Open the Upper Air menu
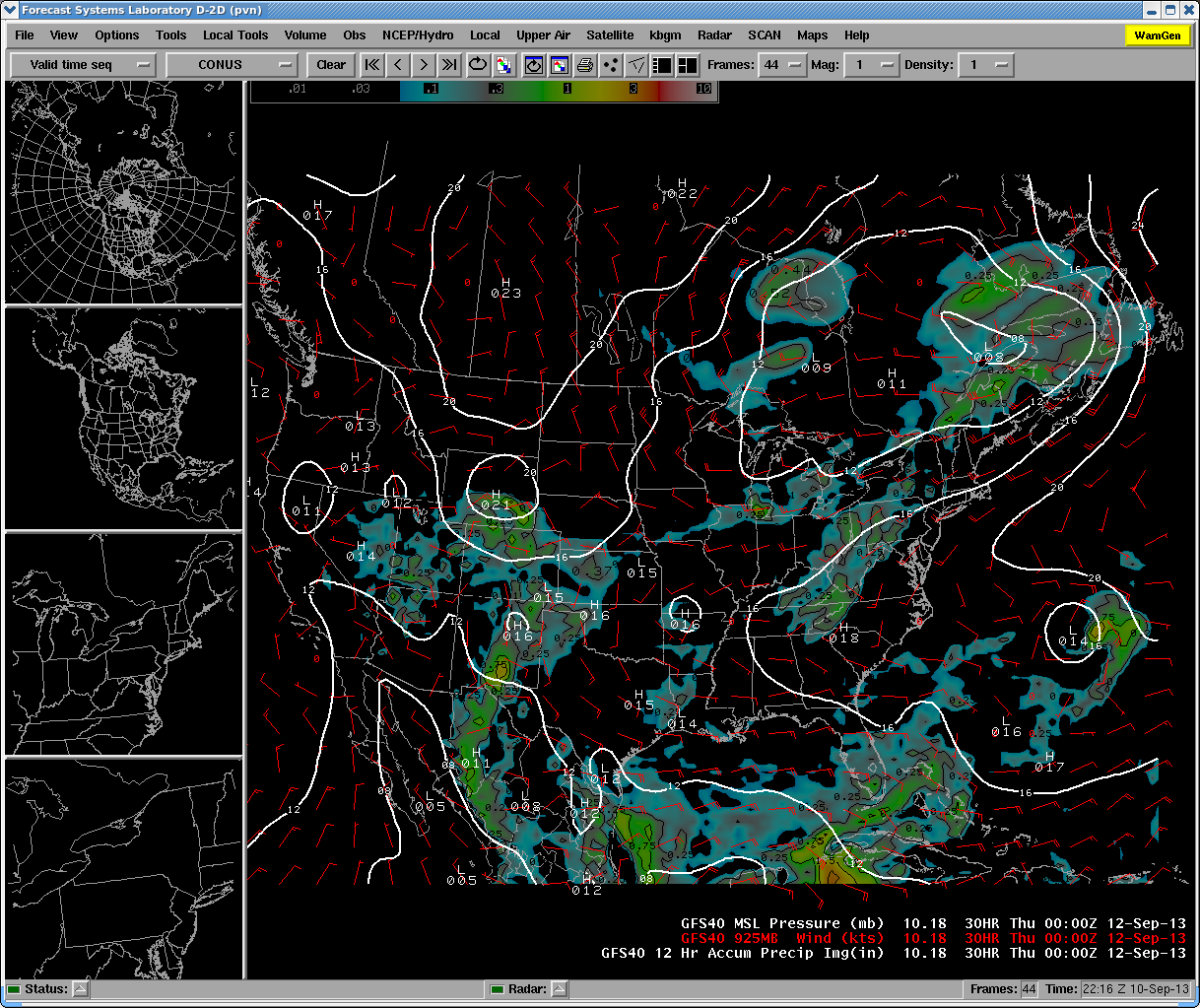The height and width of the screenshot is (1008, 1200). pos(543,35)
